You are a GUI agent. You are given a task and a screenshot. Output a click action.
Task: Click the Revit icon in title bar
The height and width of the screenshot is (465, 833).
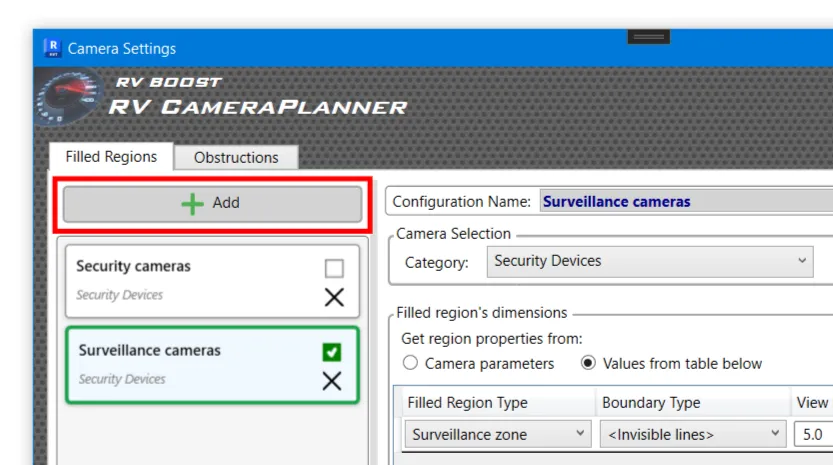coord(52,48)
